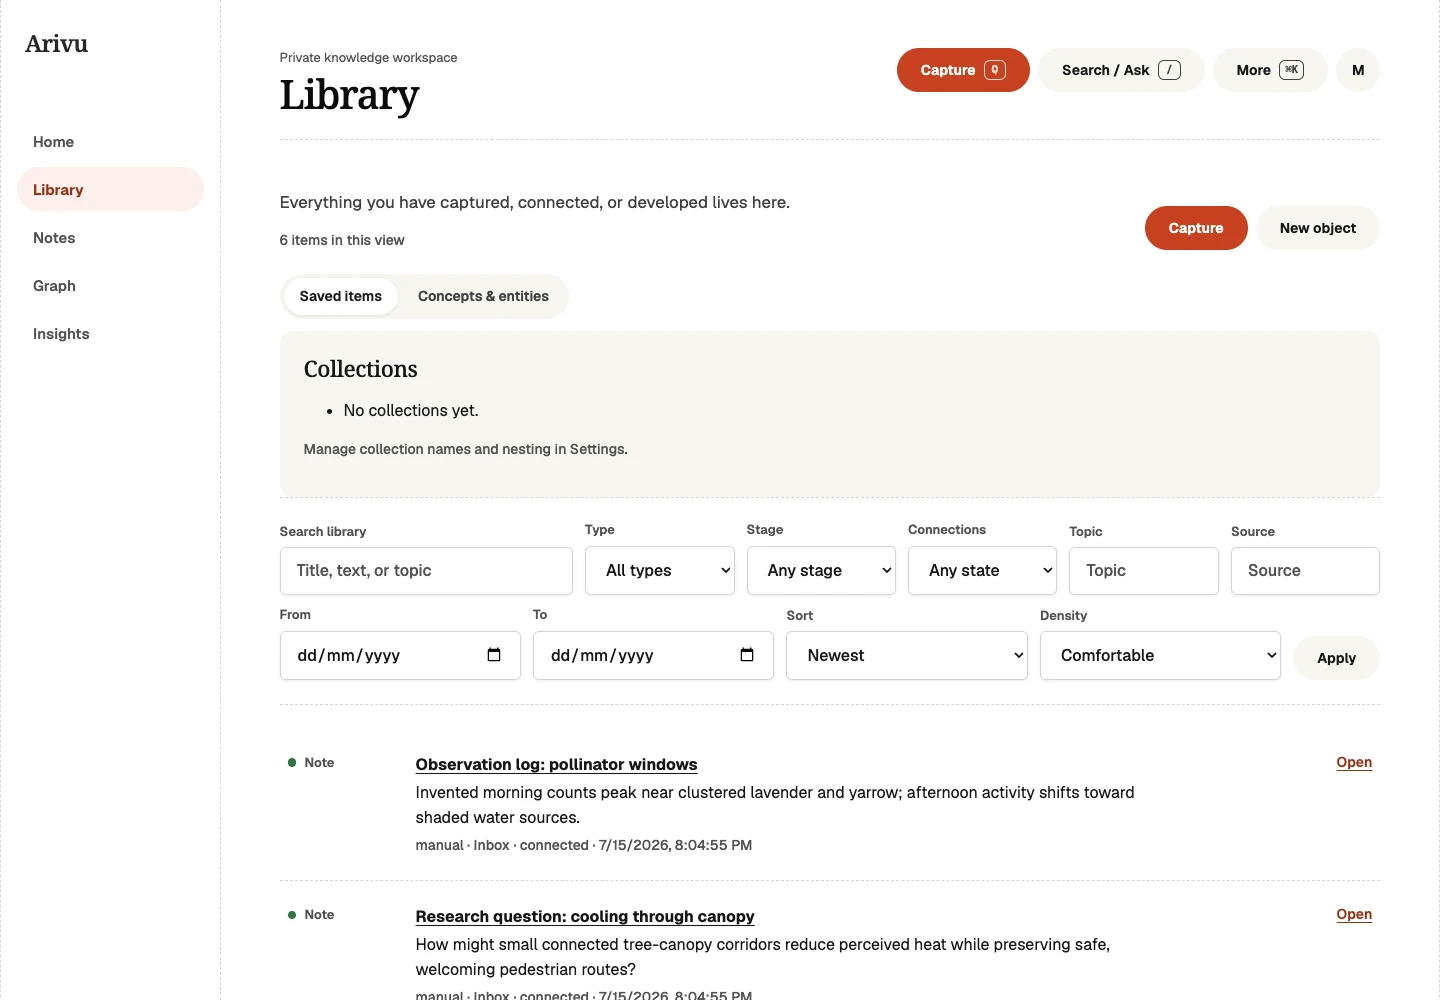This screenshot has height=1000, width=1440.
Task: Select Library in the sidebar
Action: [110, 190]
